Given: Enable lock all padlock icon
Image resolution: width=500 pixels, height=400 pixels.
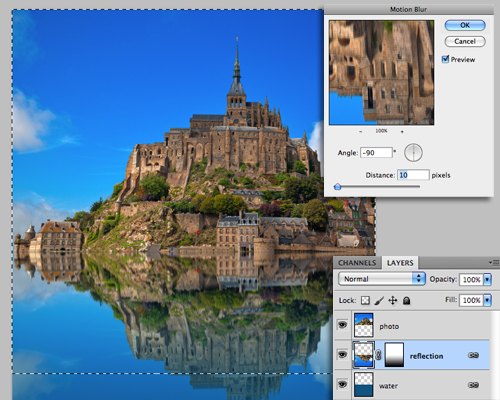Looking at the screenshot, I should [x=406, y=300].
